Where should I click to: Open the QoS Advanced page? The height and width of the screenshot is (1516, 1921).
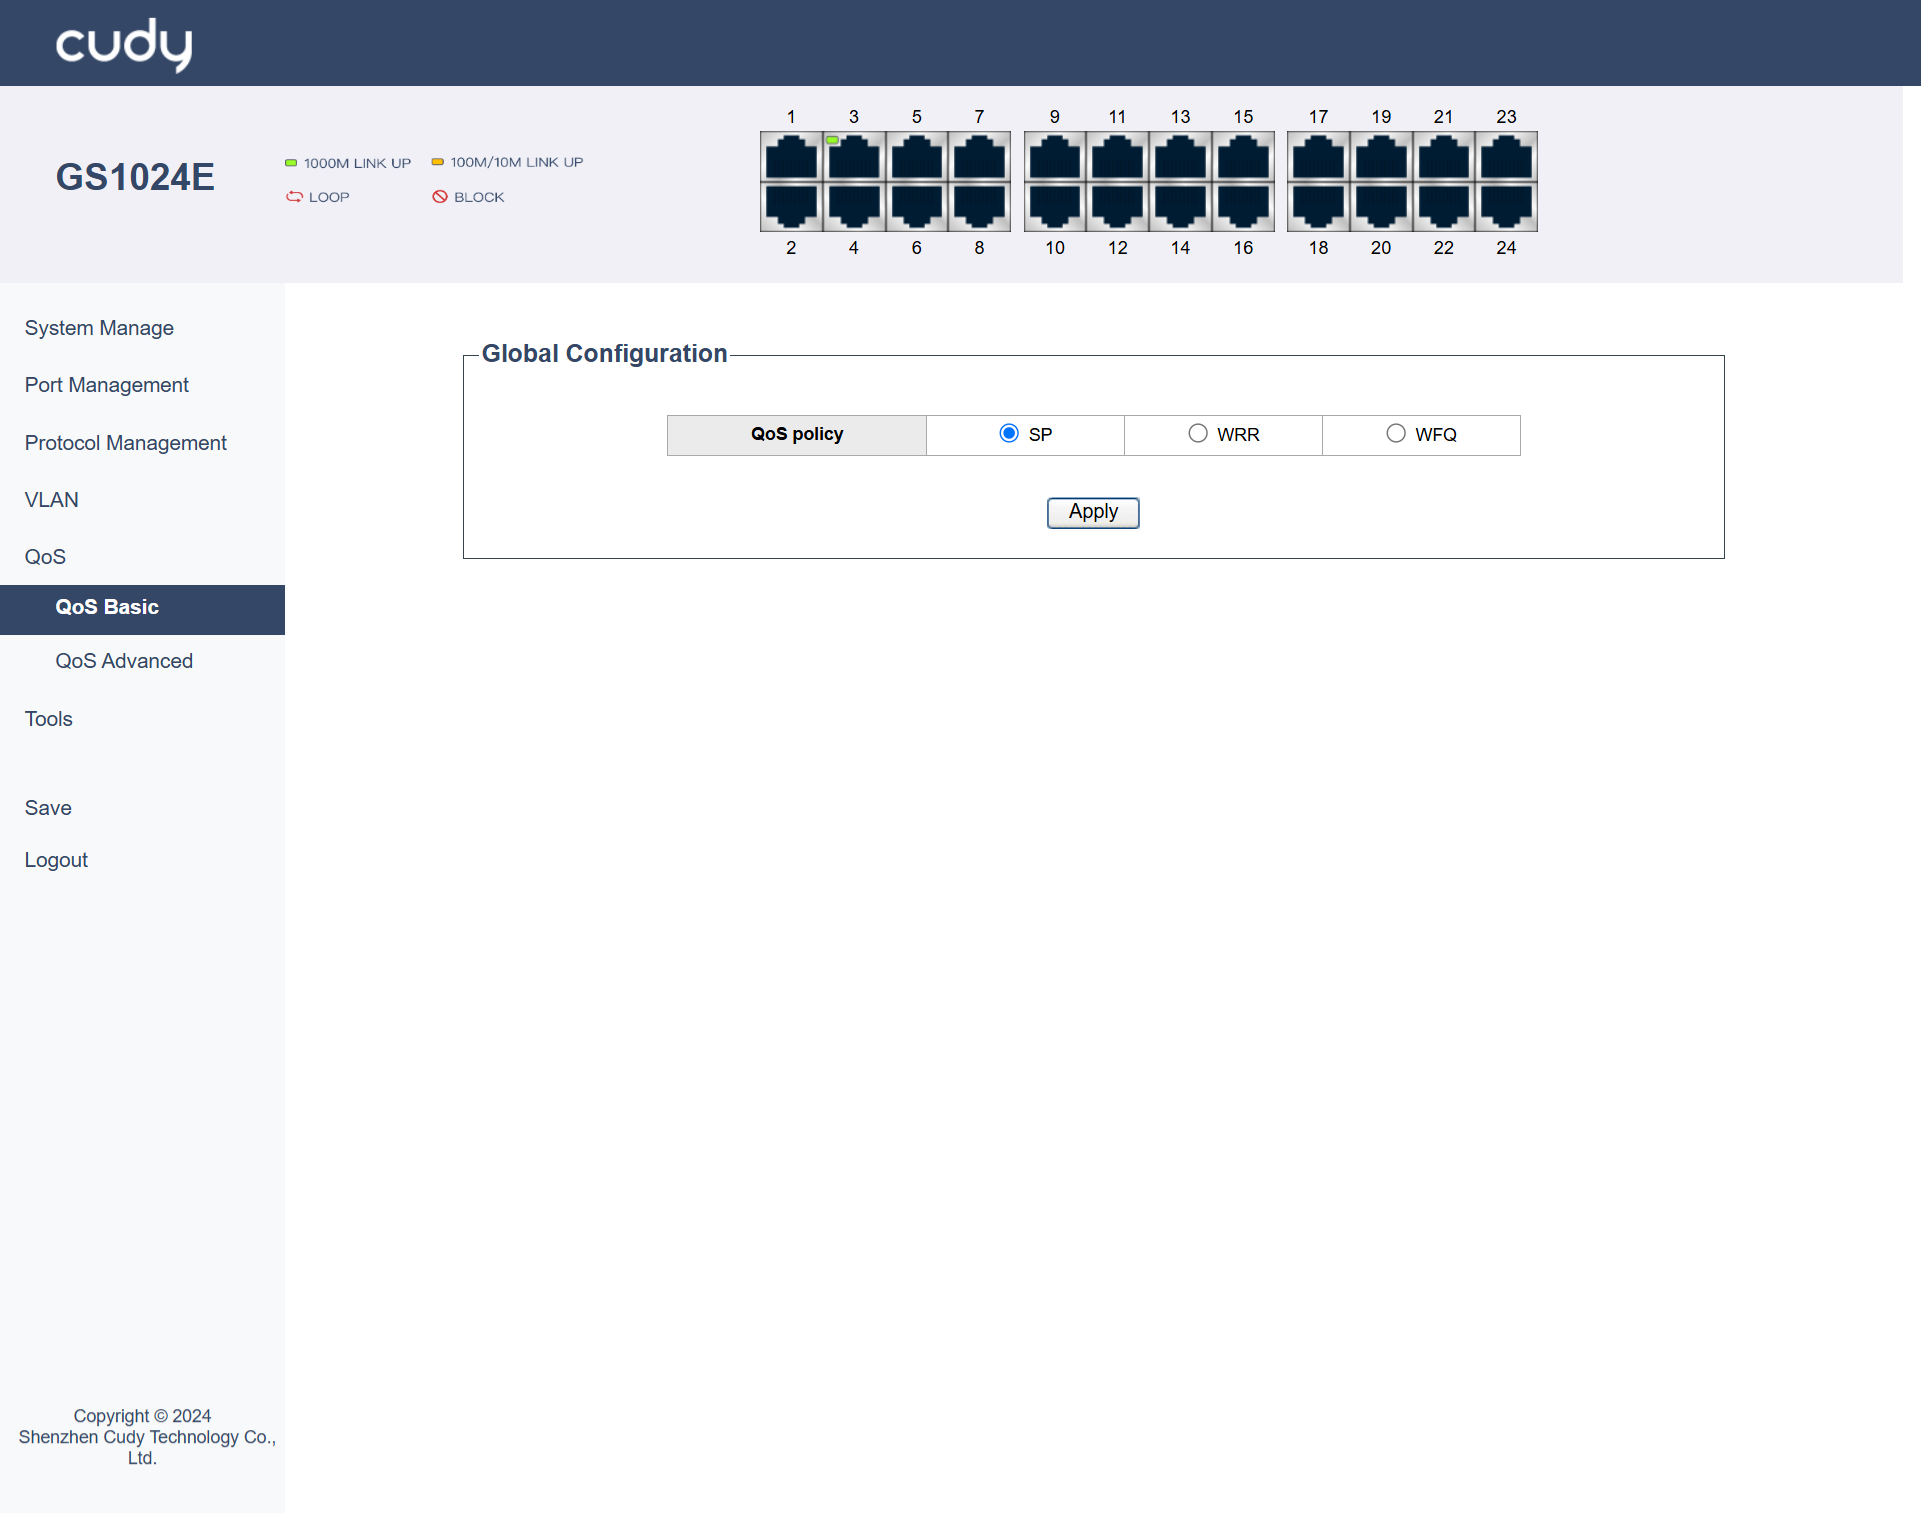click(124, 661)
